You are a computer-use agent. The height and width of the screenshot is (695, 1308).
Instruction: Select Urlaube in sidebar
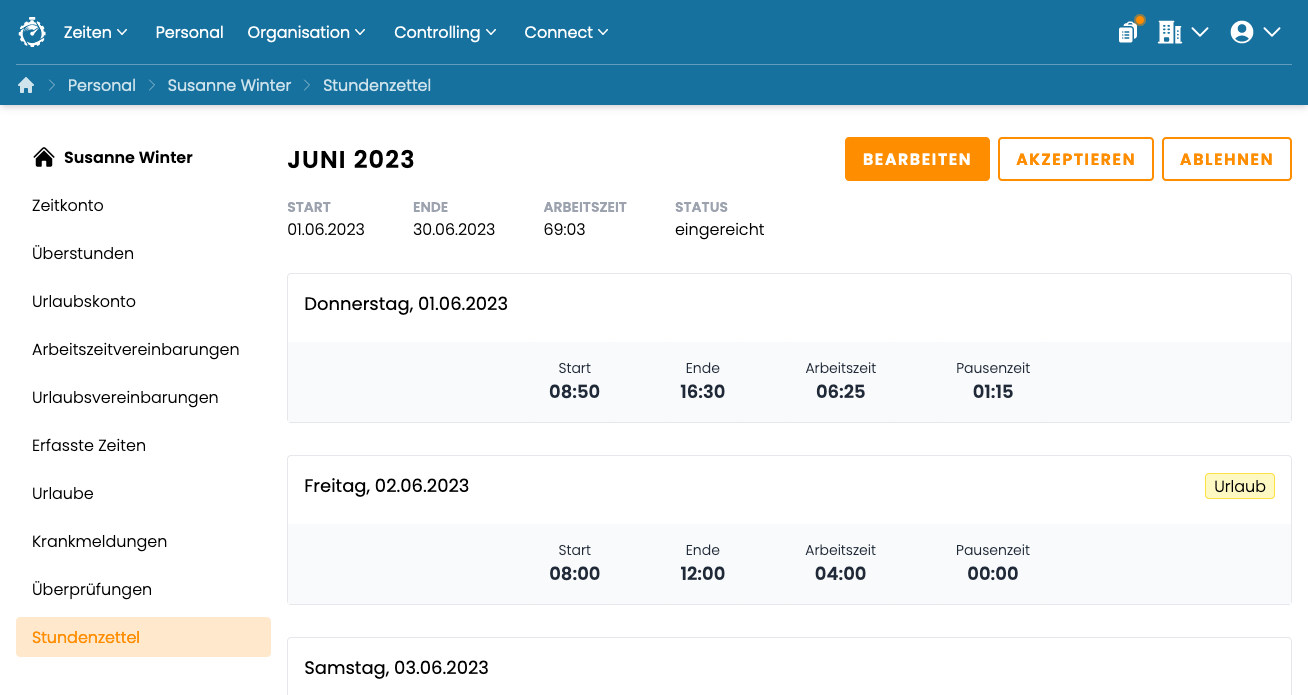(x=143, y=493)
